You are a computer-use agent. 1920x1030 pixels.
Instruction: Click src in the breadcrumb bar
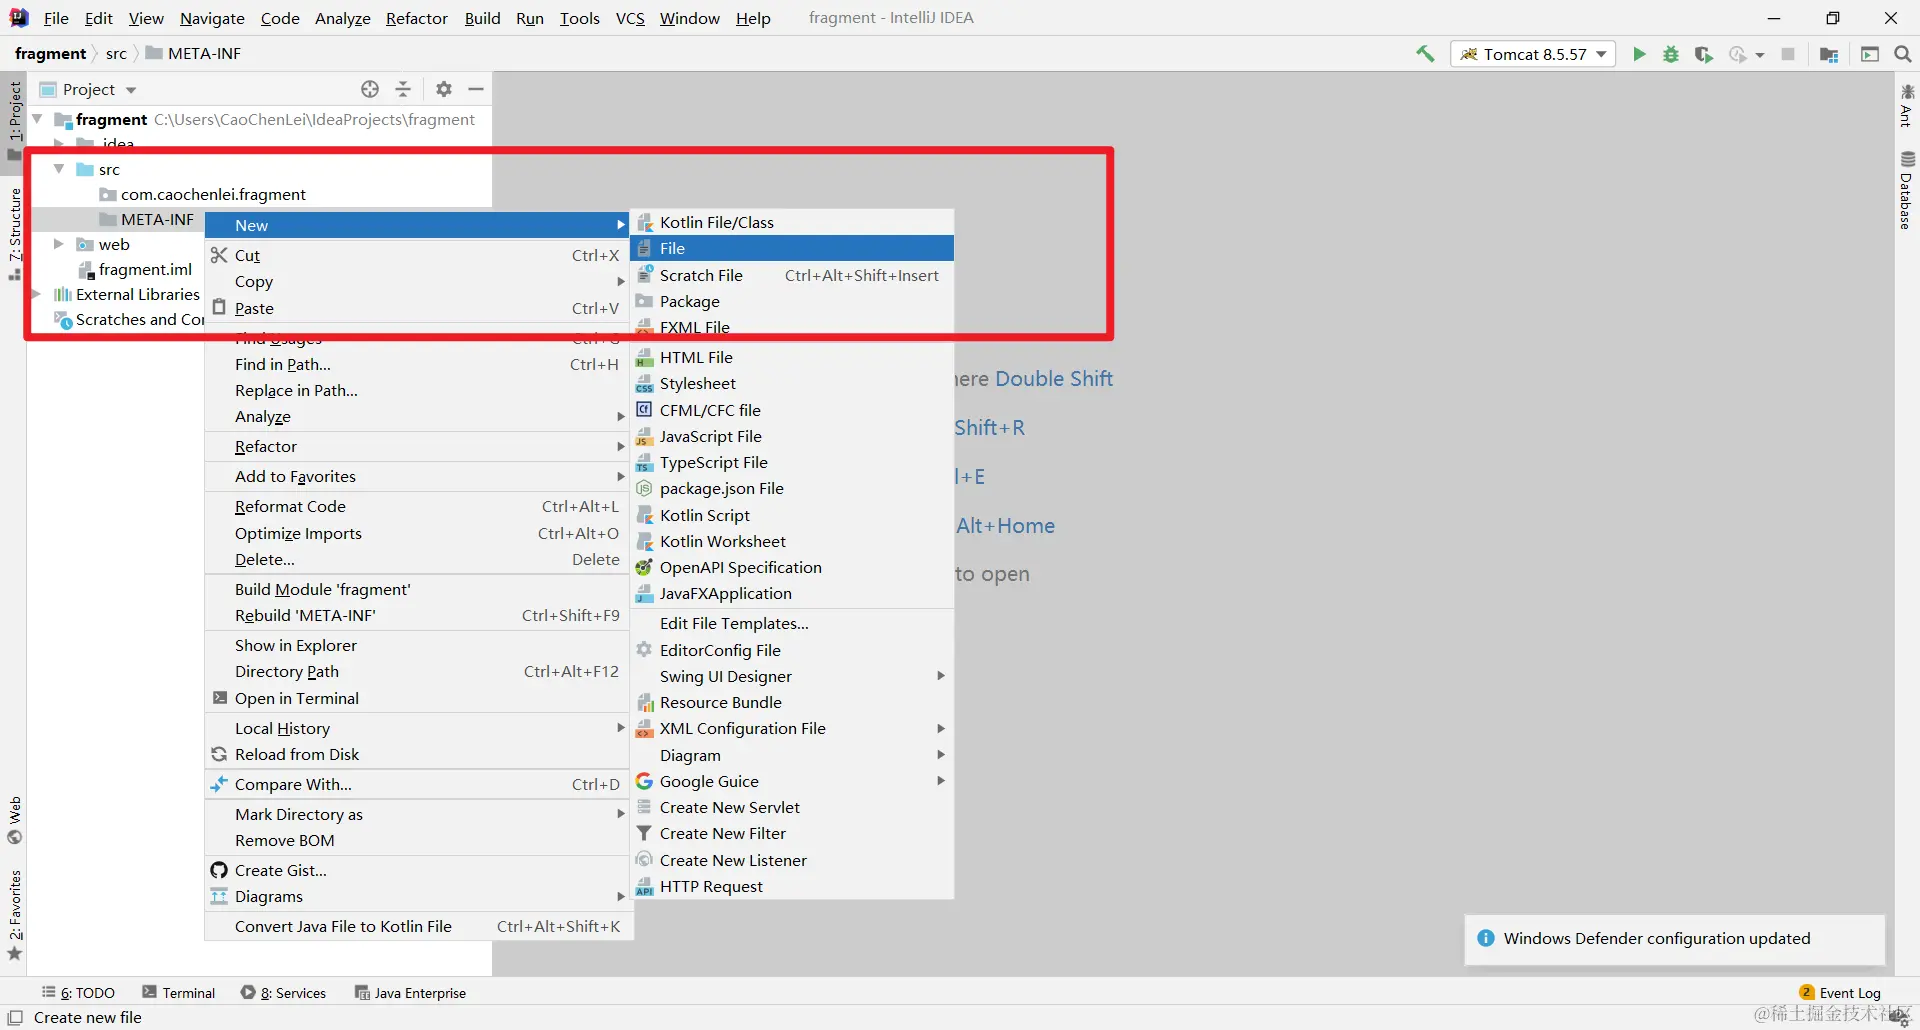coord(116,53)
